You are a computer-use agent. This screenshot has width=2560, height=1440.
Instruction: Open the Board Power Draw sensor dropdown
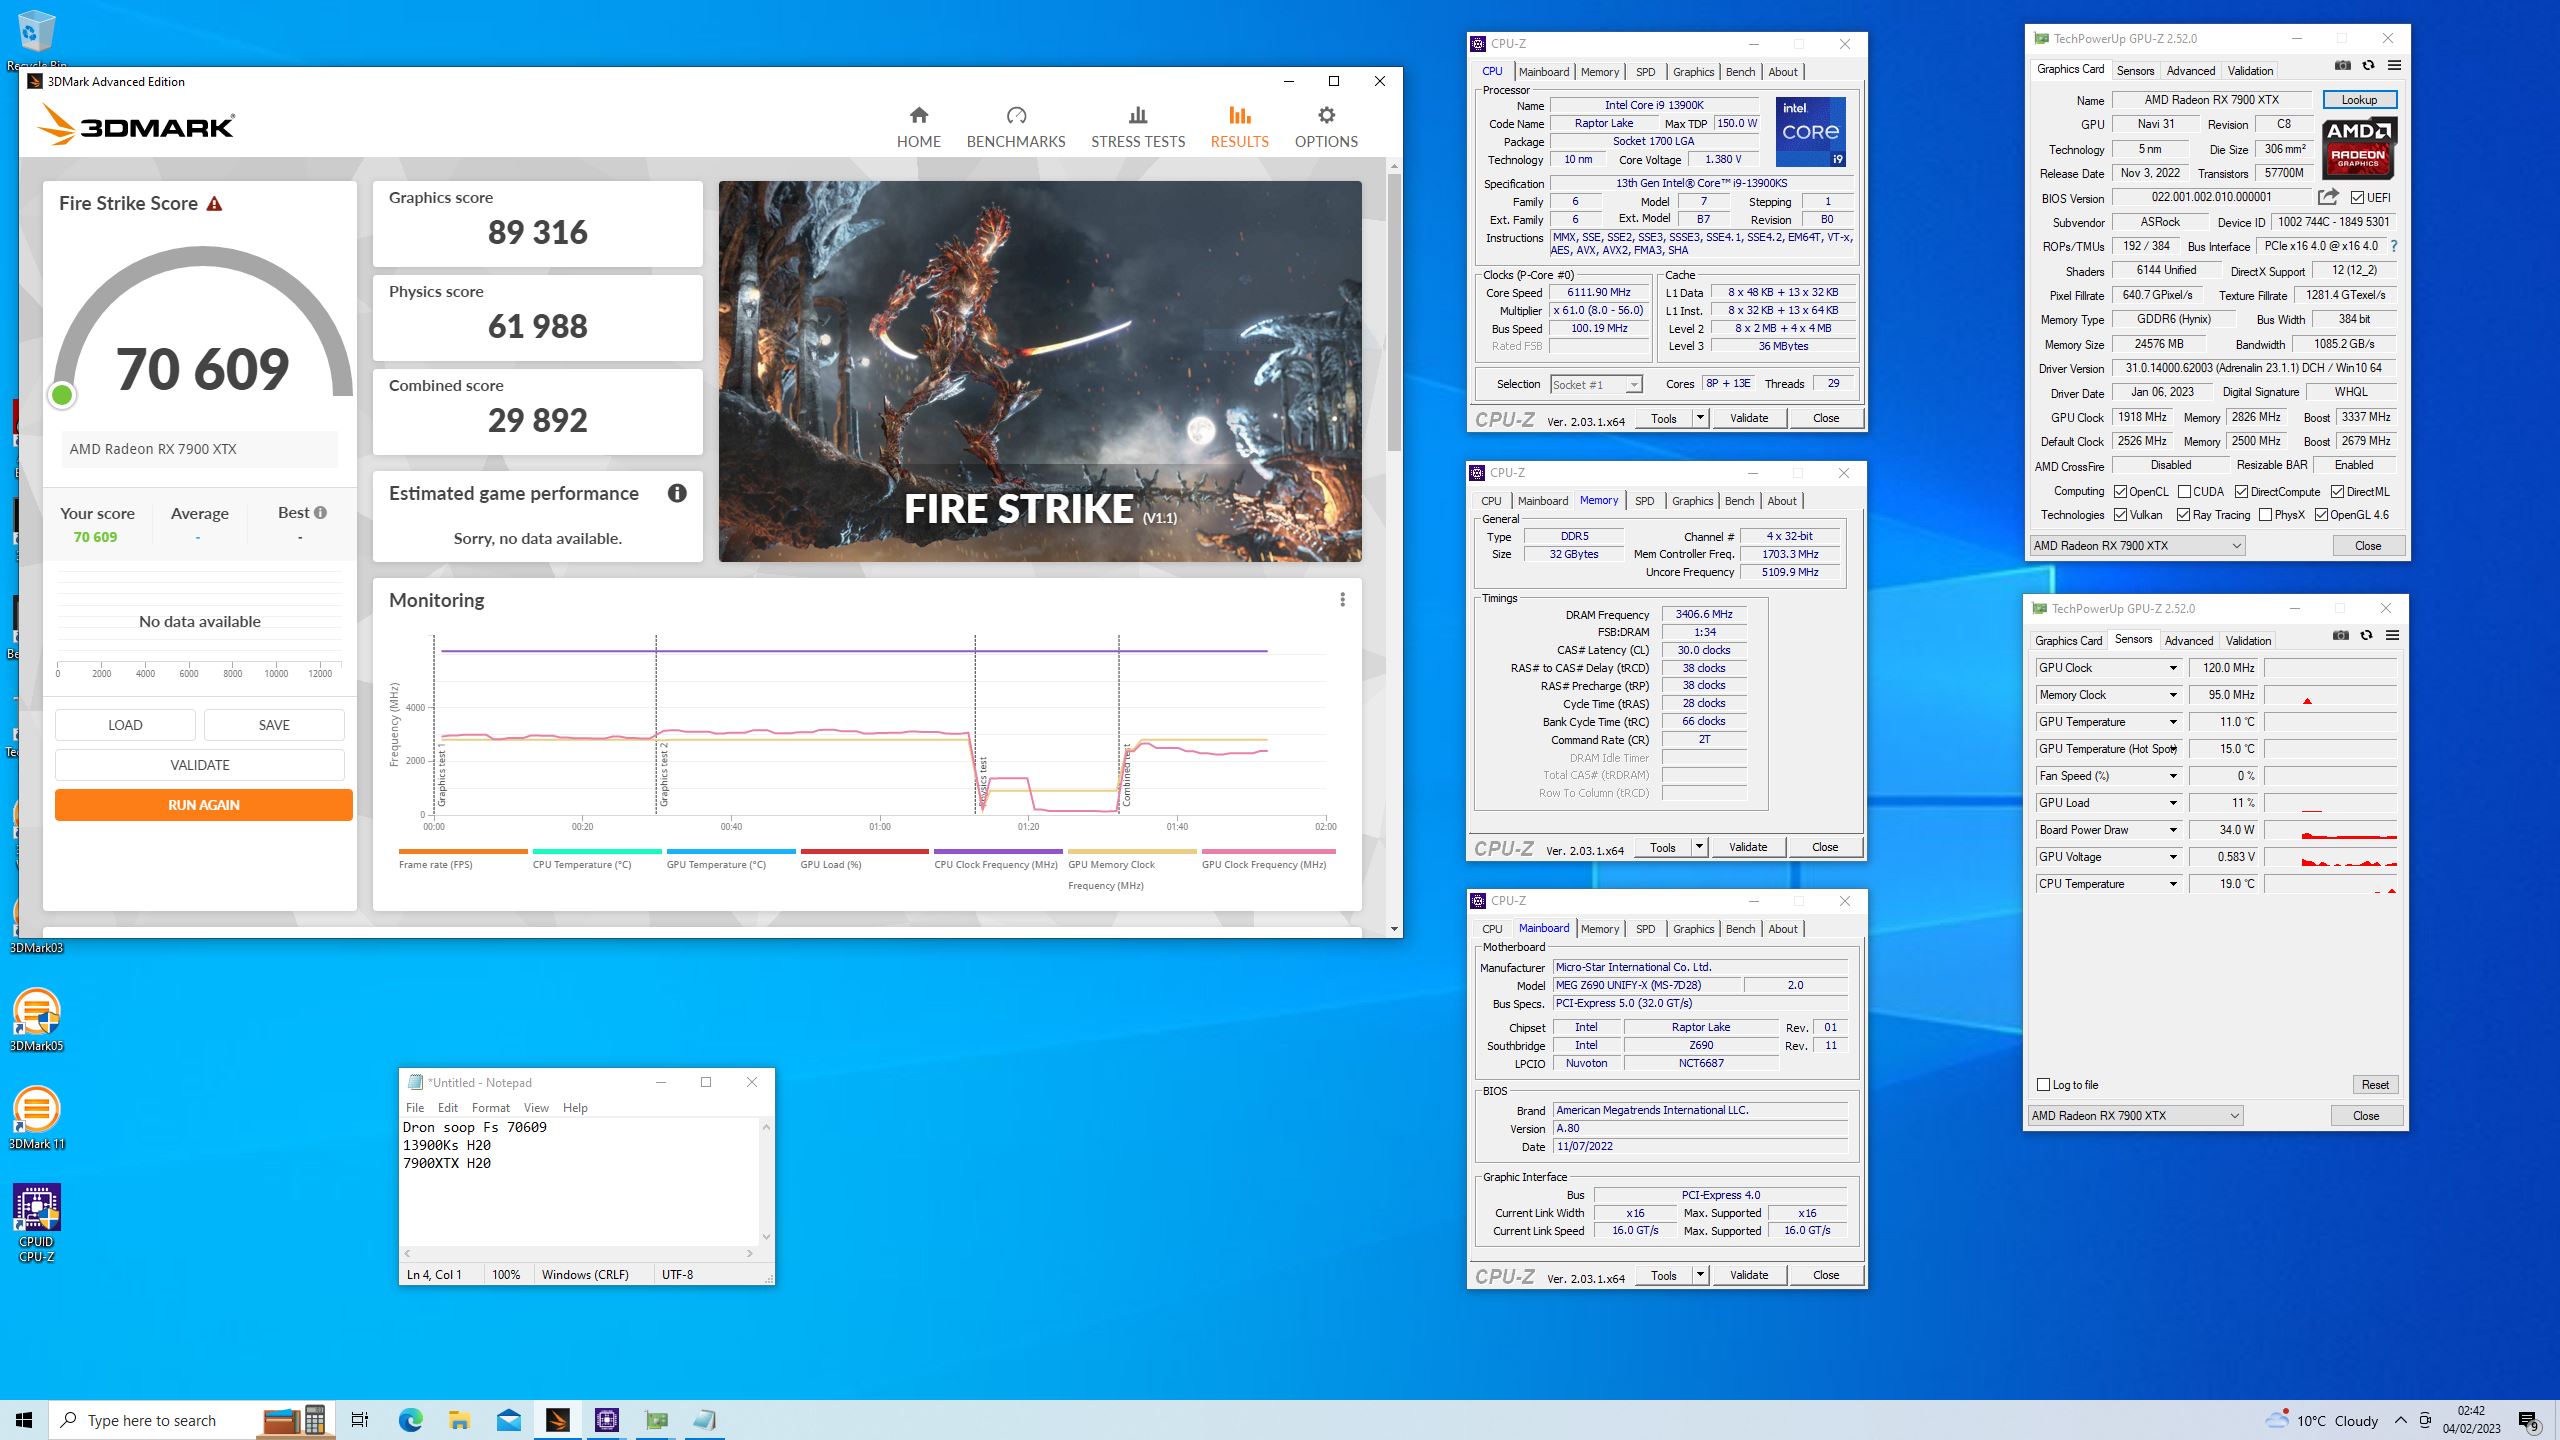(x=2172, y=830)
